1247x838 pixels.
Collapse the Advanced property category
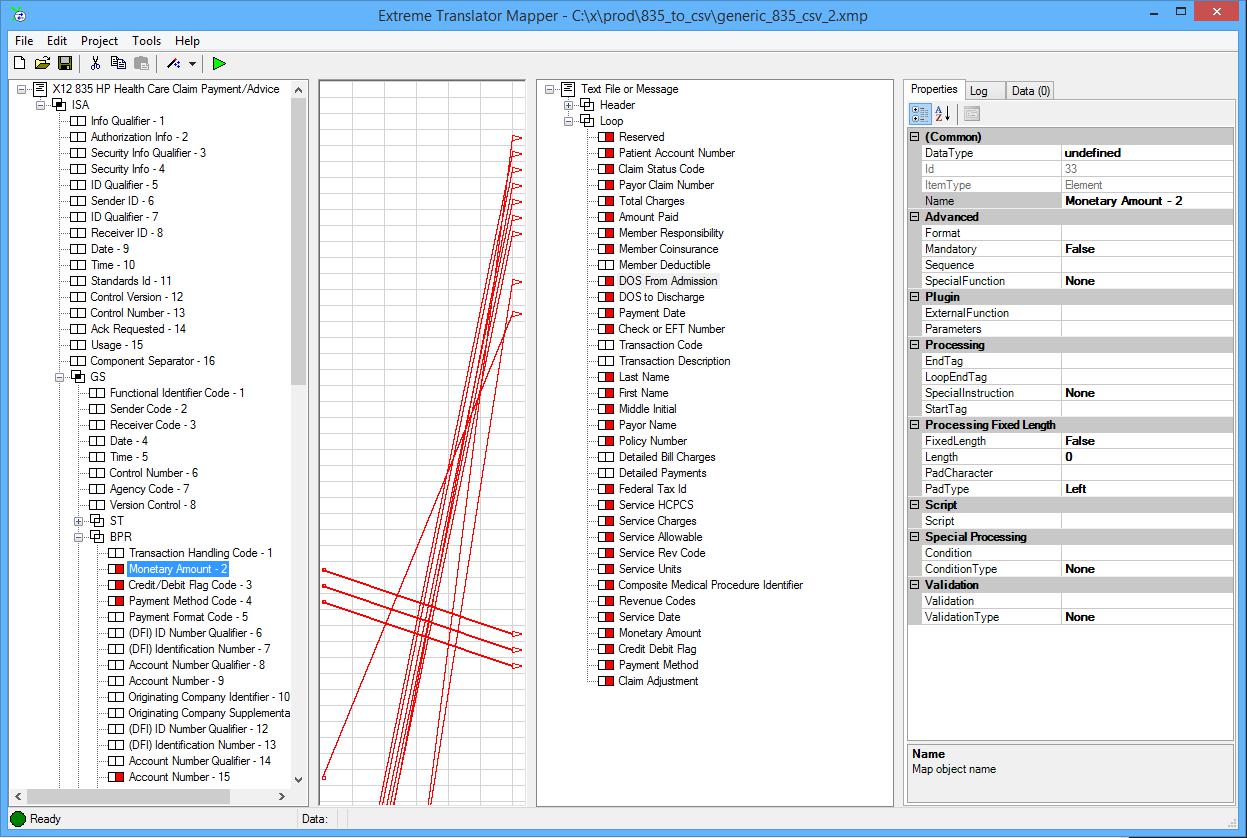pyautogui.click(x=915, y=217)
